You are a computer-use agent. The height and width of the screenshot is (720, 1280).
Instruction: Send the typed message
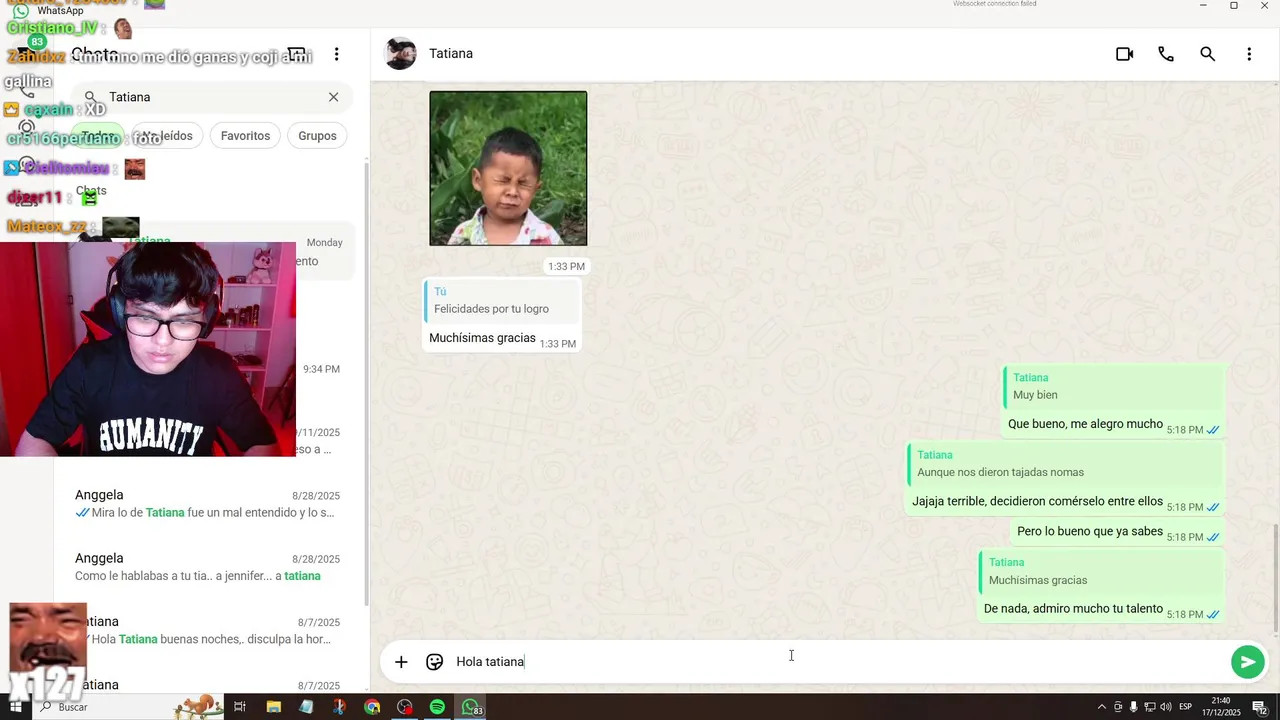[1247, 662]
